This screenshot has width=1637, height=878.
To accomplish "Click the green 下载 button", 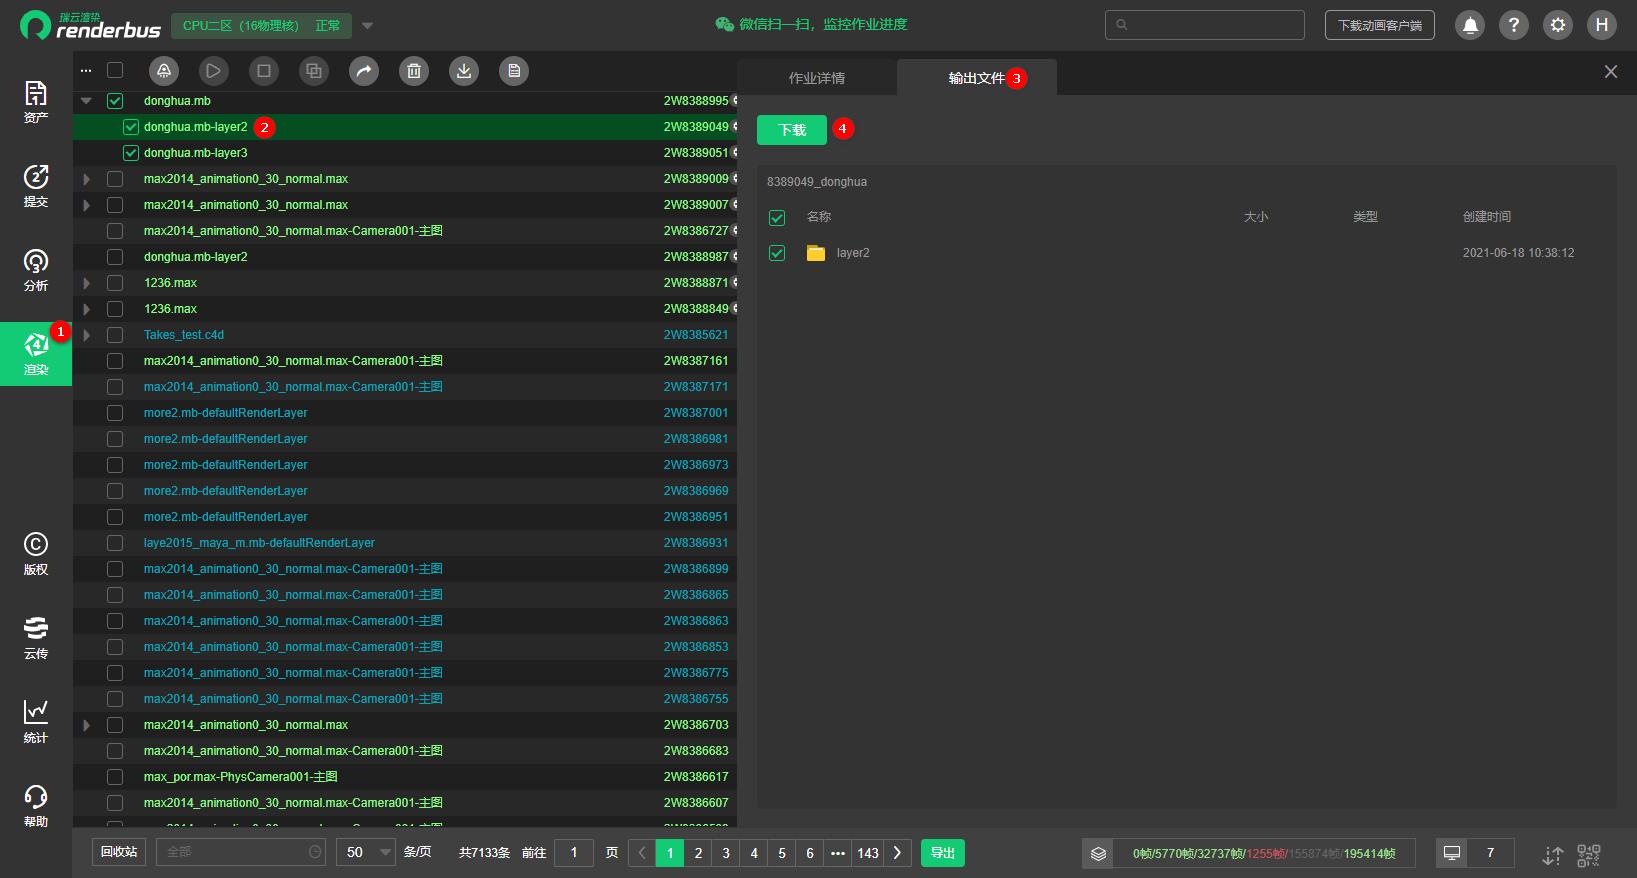I will pyautogui.click(x=792, y=130).
